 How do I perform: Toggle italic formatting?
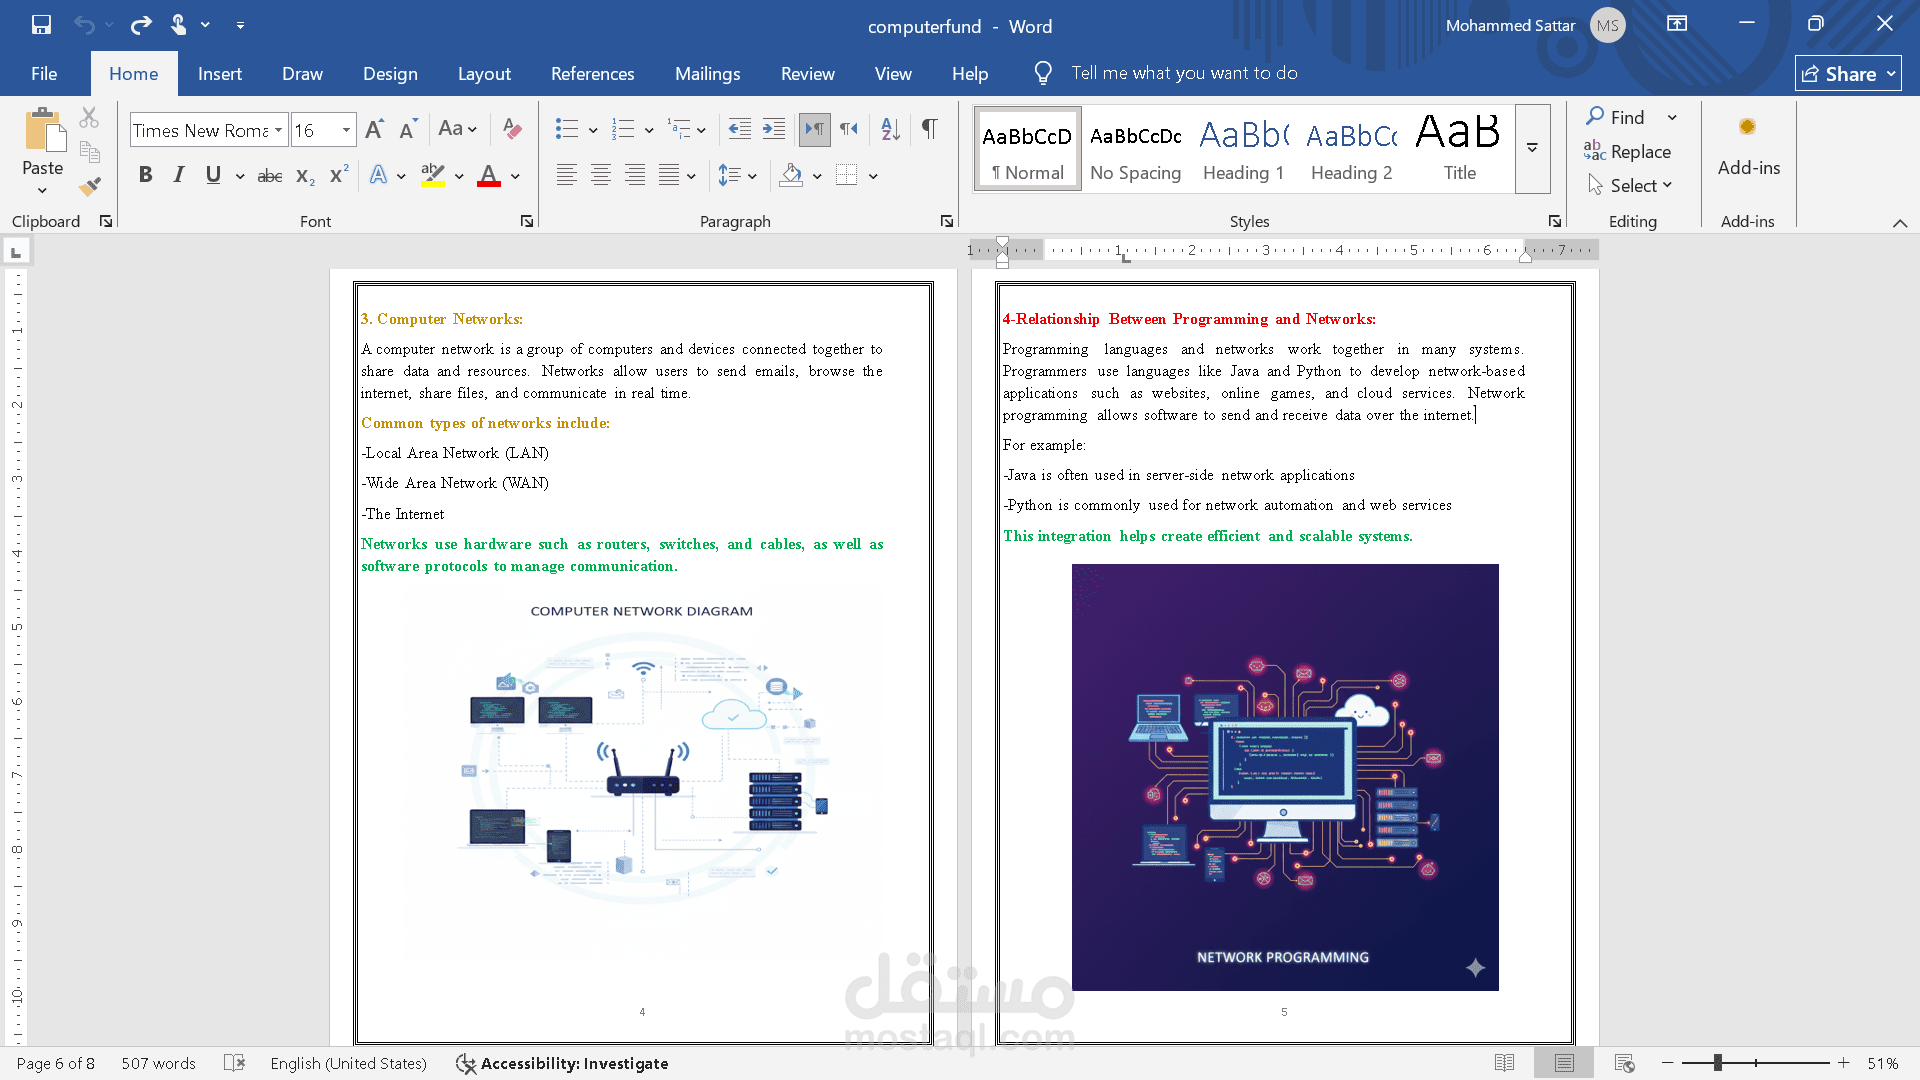(179, 176)
